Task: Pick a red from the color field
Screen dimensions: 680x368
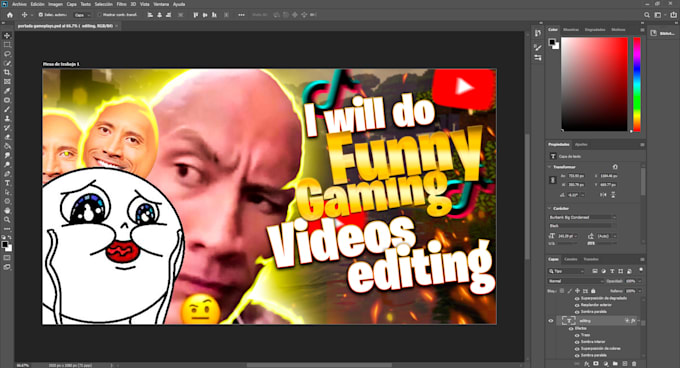Action: (594, 84)
